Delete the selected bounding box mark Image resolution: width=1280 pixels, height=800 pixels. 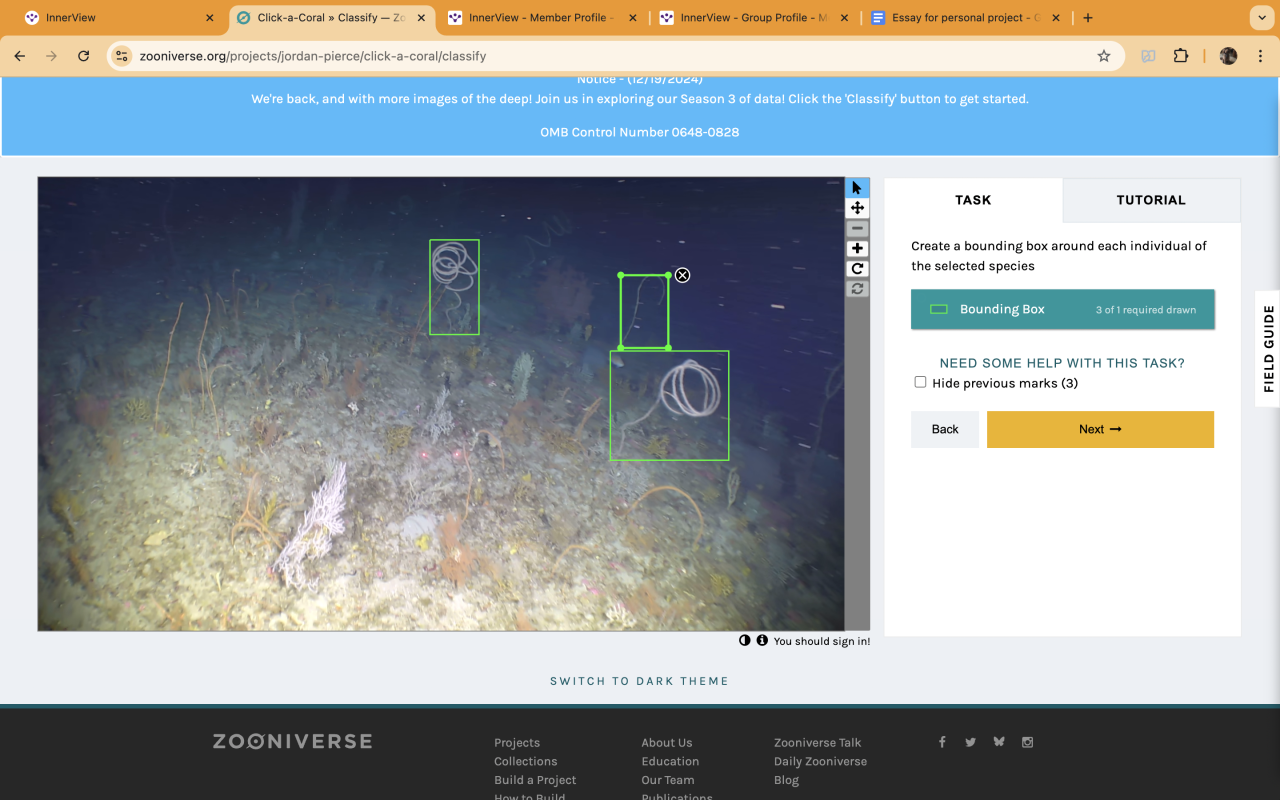682,275
